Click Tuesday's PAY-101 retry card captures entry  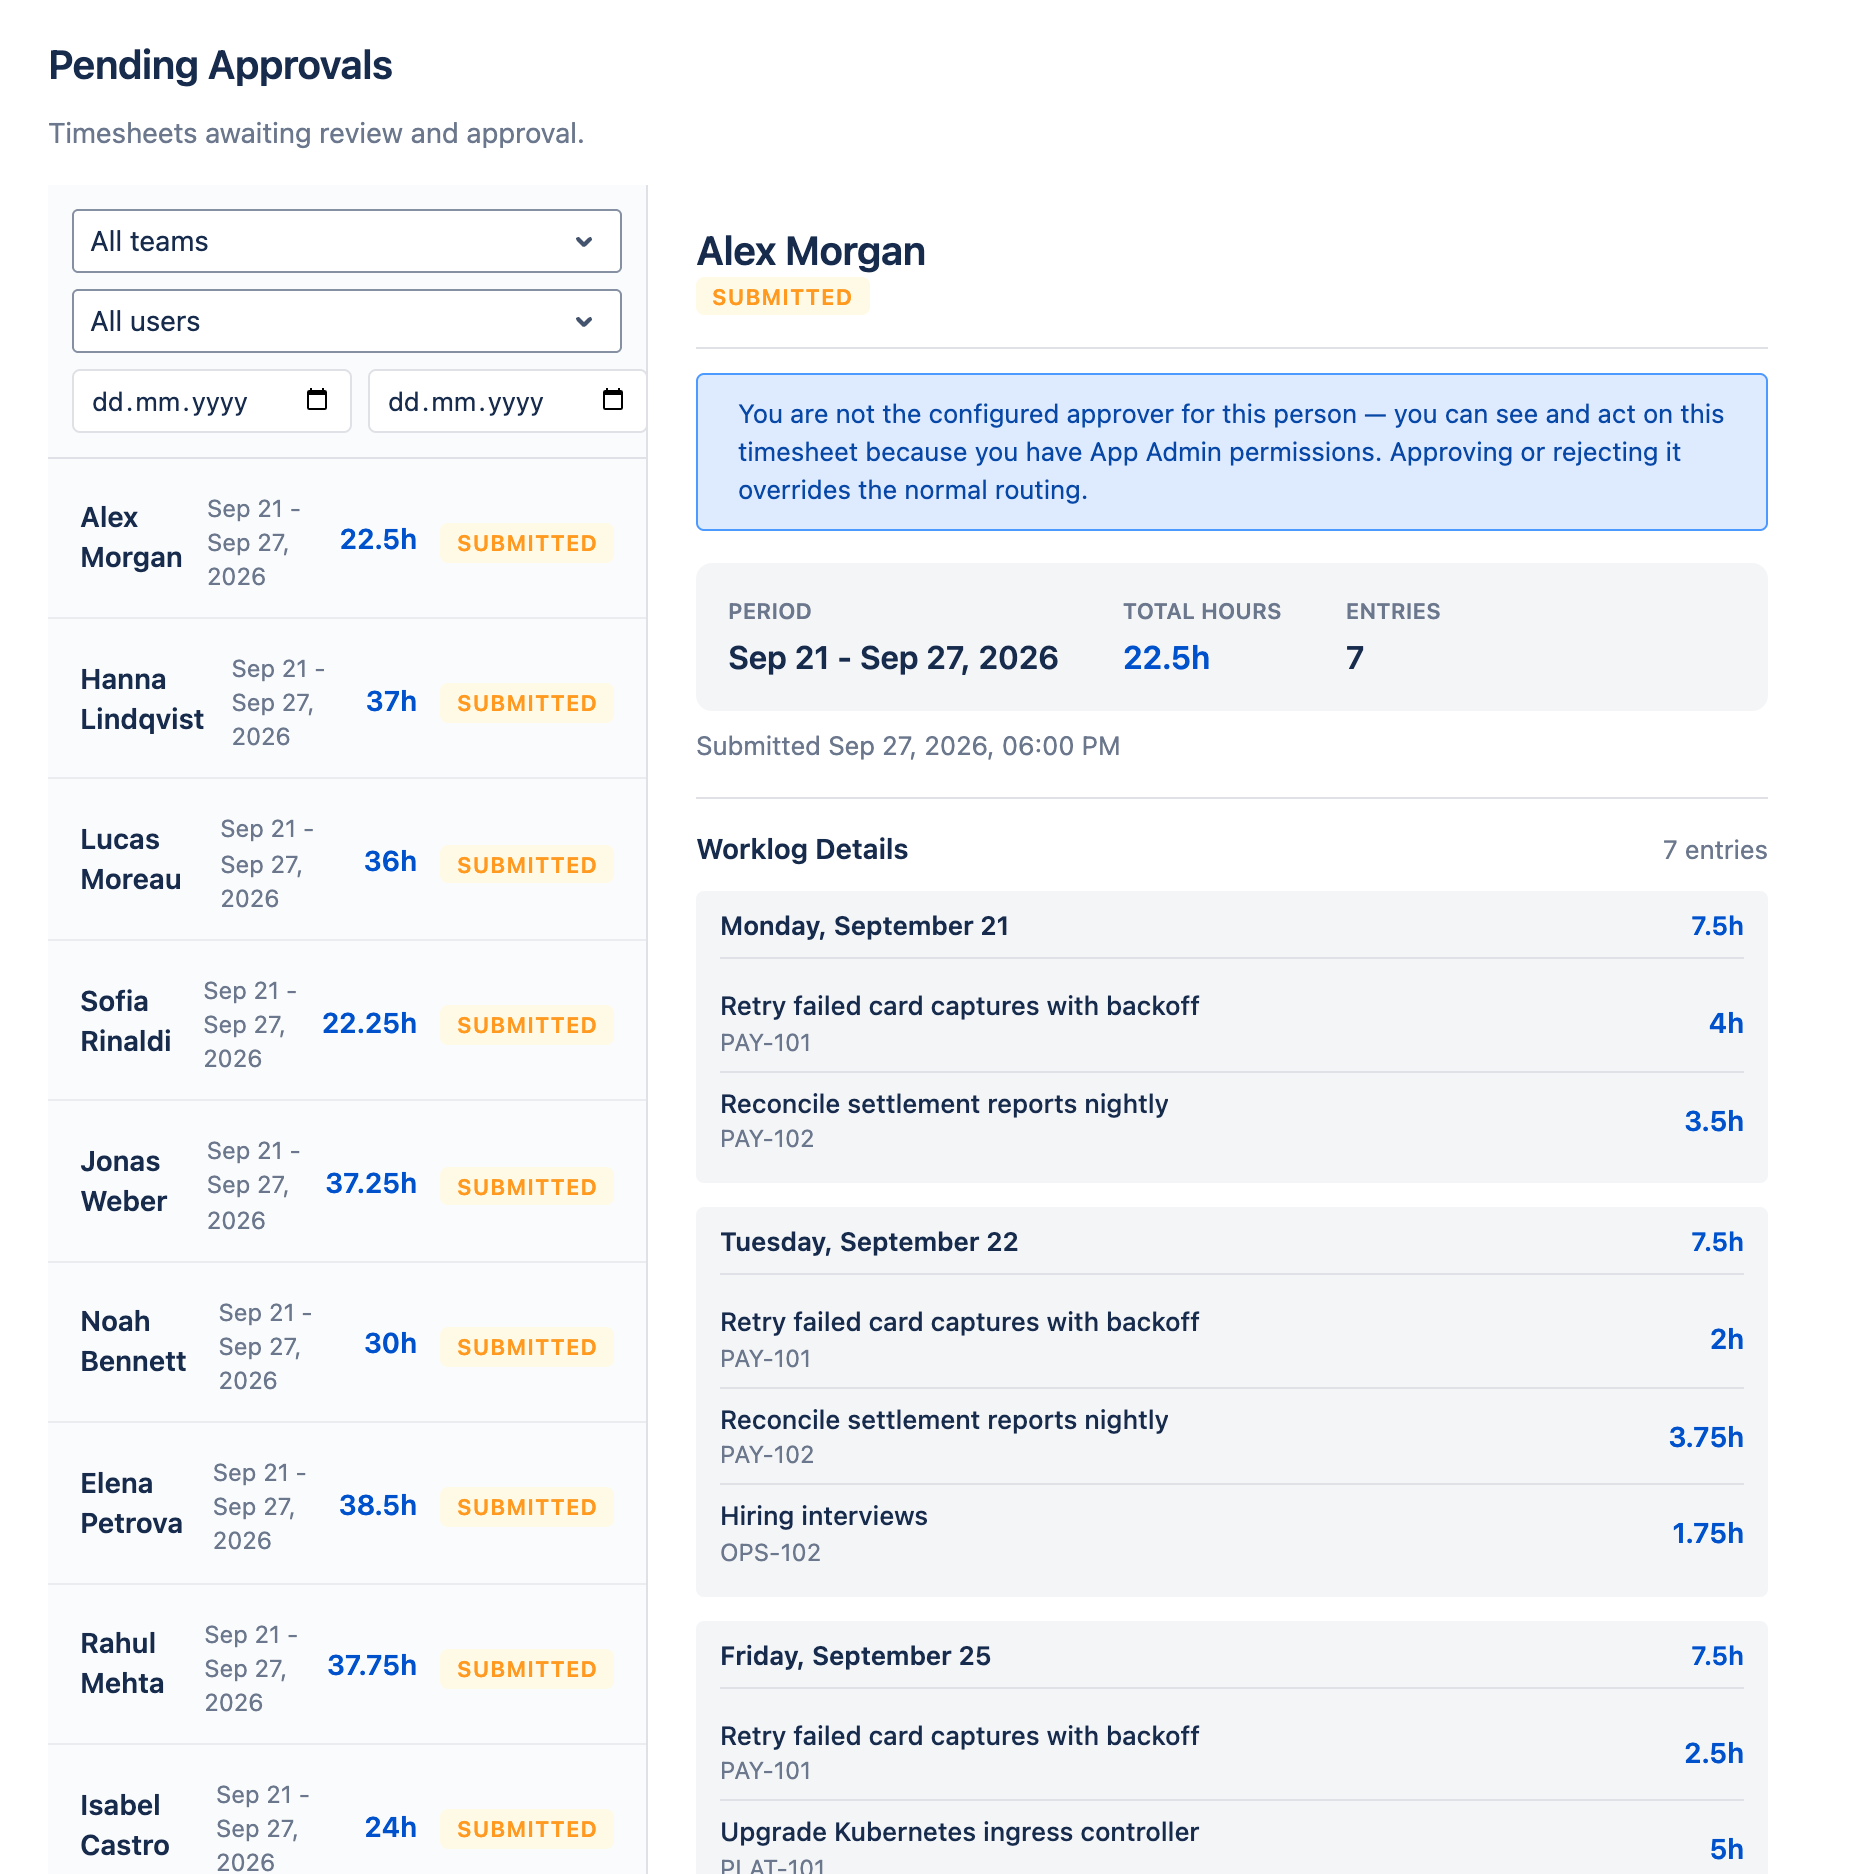coord(1232,1339)
